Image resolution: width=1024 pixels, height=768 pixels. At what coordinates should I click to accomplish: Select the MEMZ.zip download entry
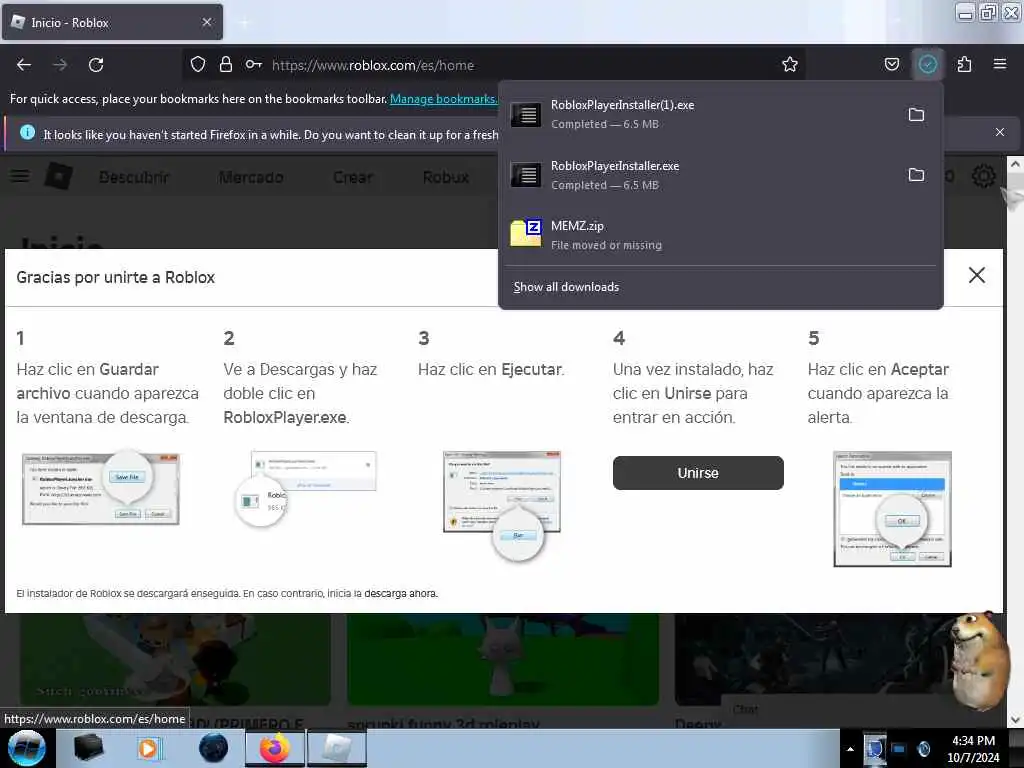[720, 234]
